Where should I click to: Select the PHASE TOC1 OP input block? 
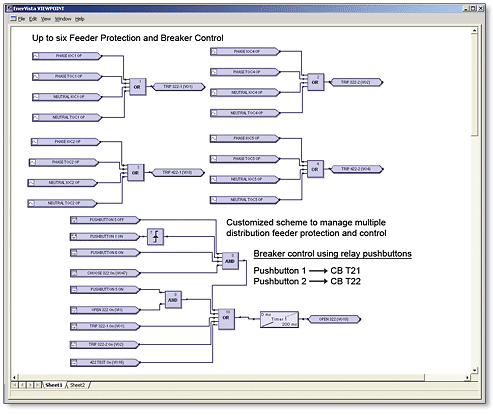67,76
